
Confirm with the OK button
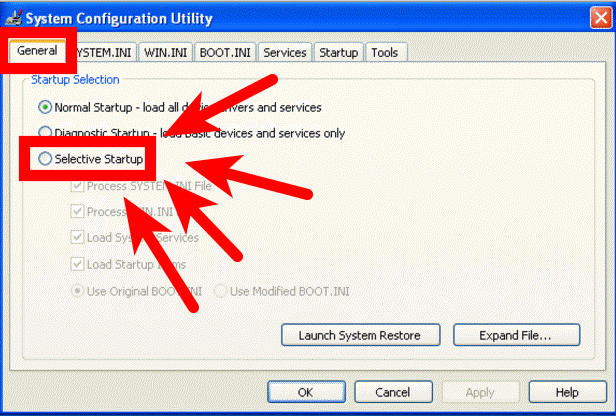point(306,392)
